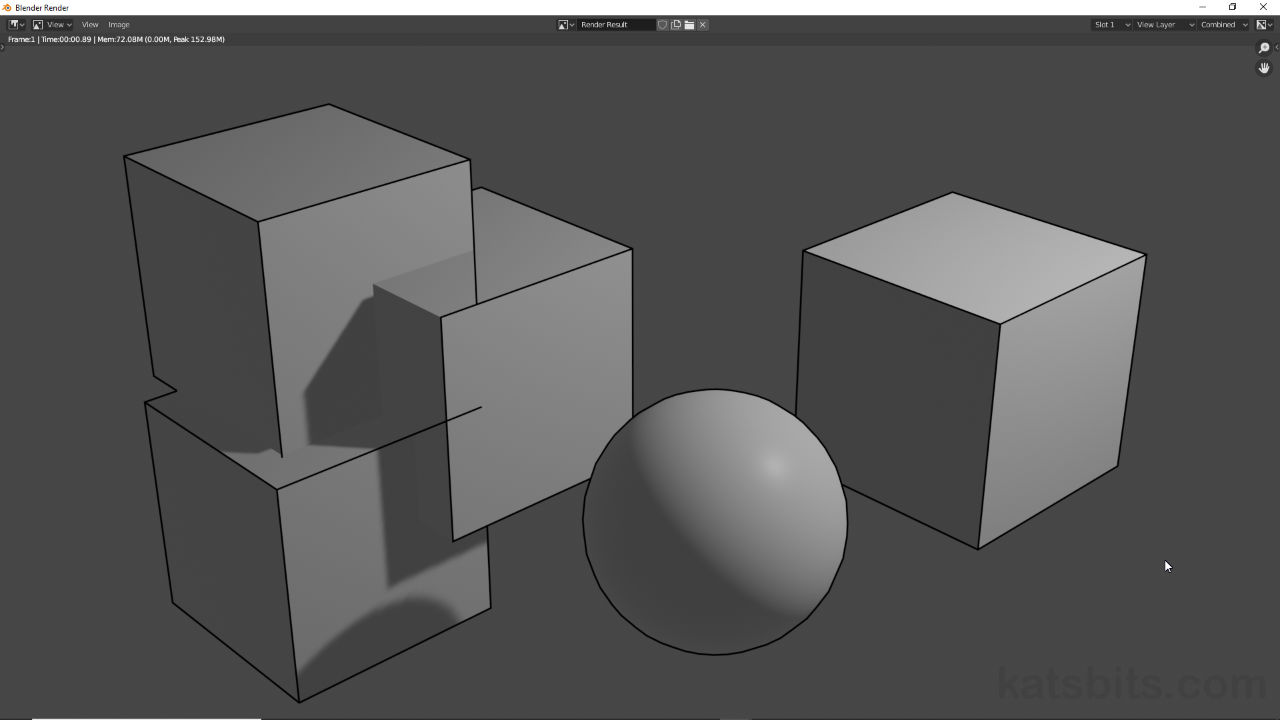Open the image editor View mode dropdown
This screenshot has height=720, width=1280.
pos(52,24)
